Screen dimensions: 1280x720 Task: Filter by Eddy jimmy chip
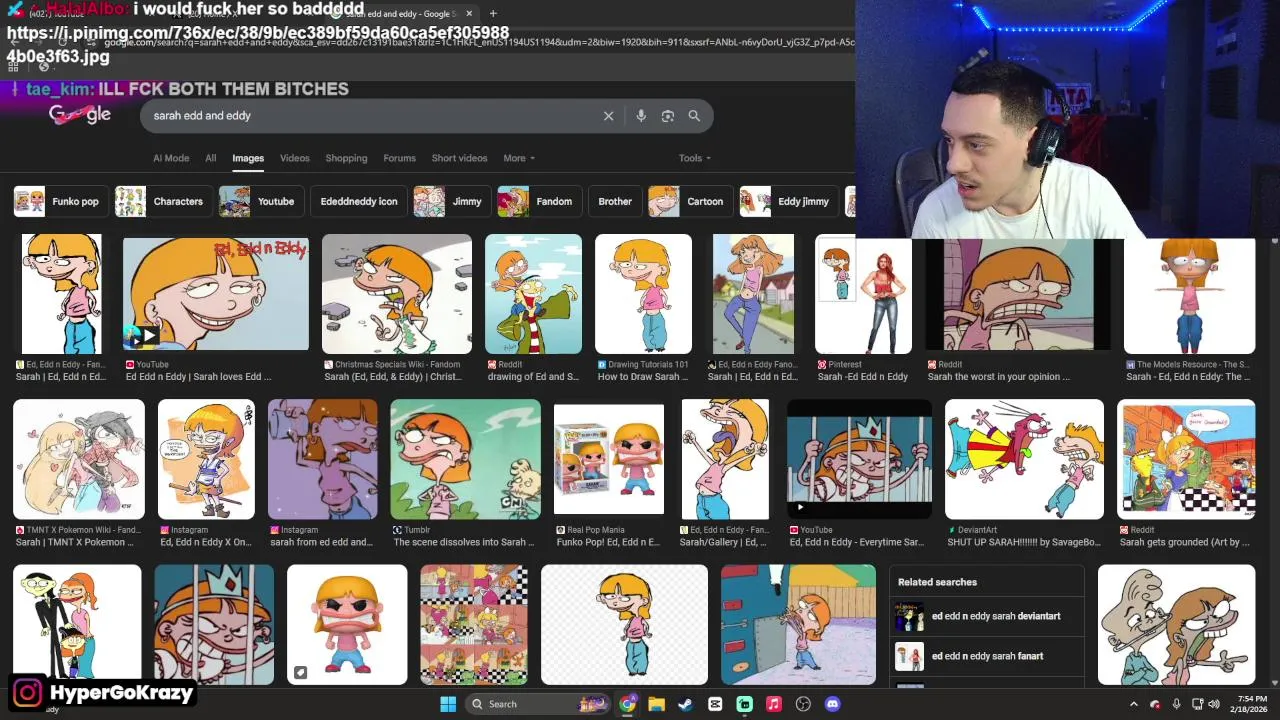(x=787, y=201)
